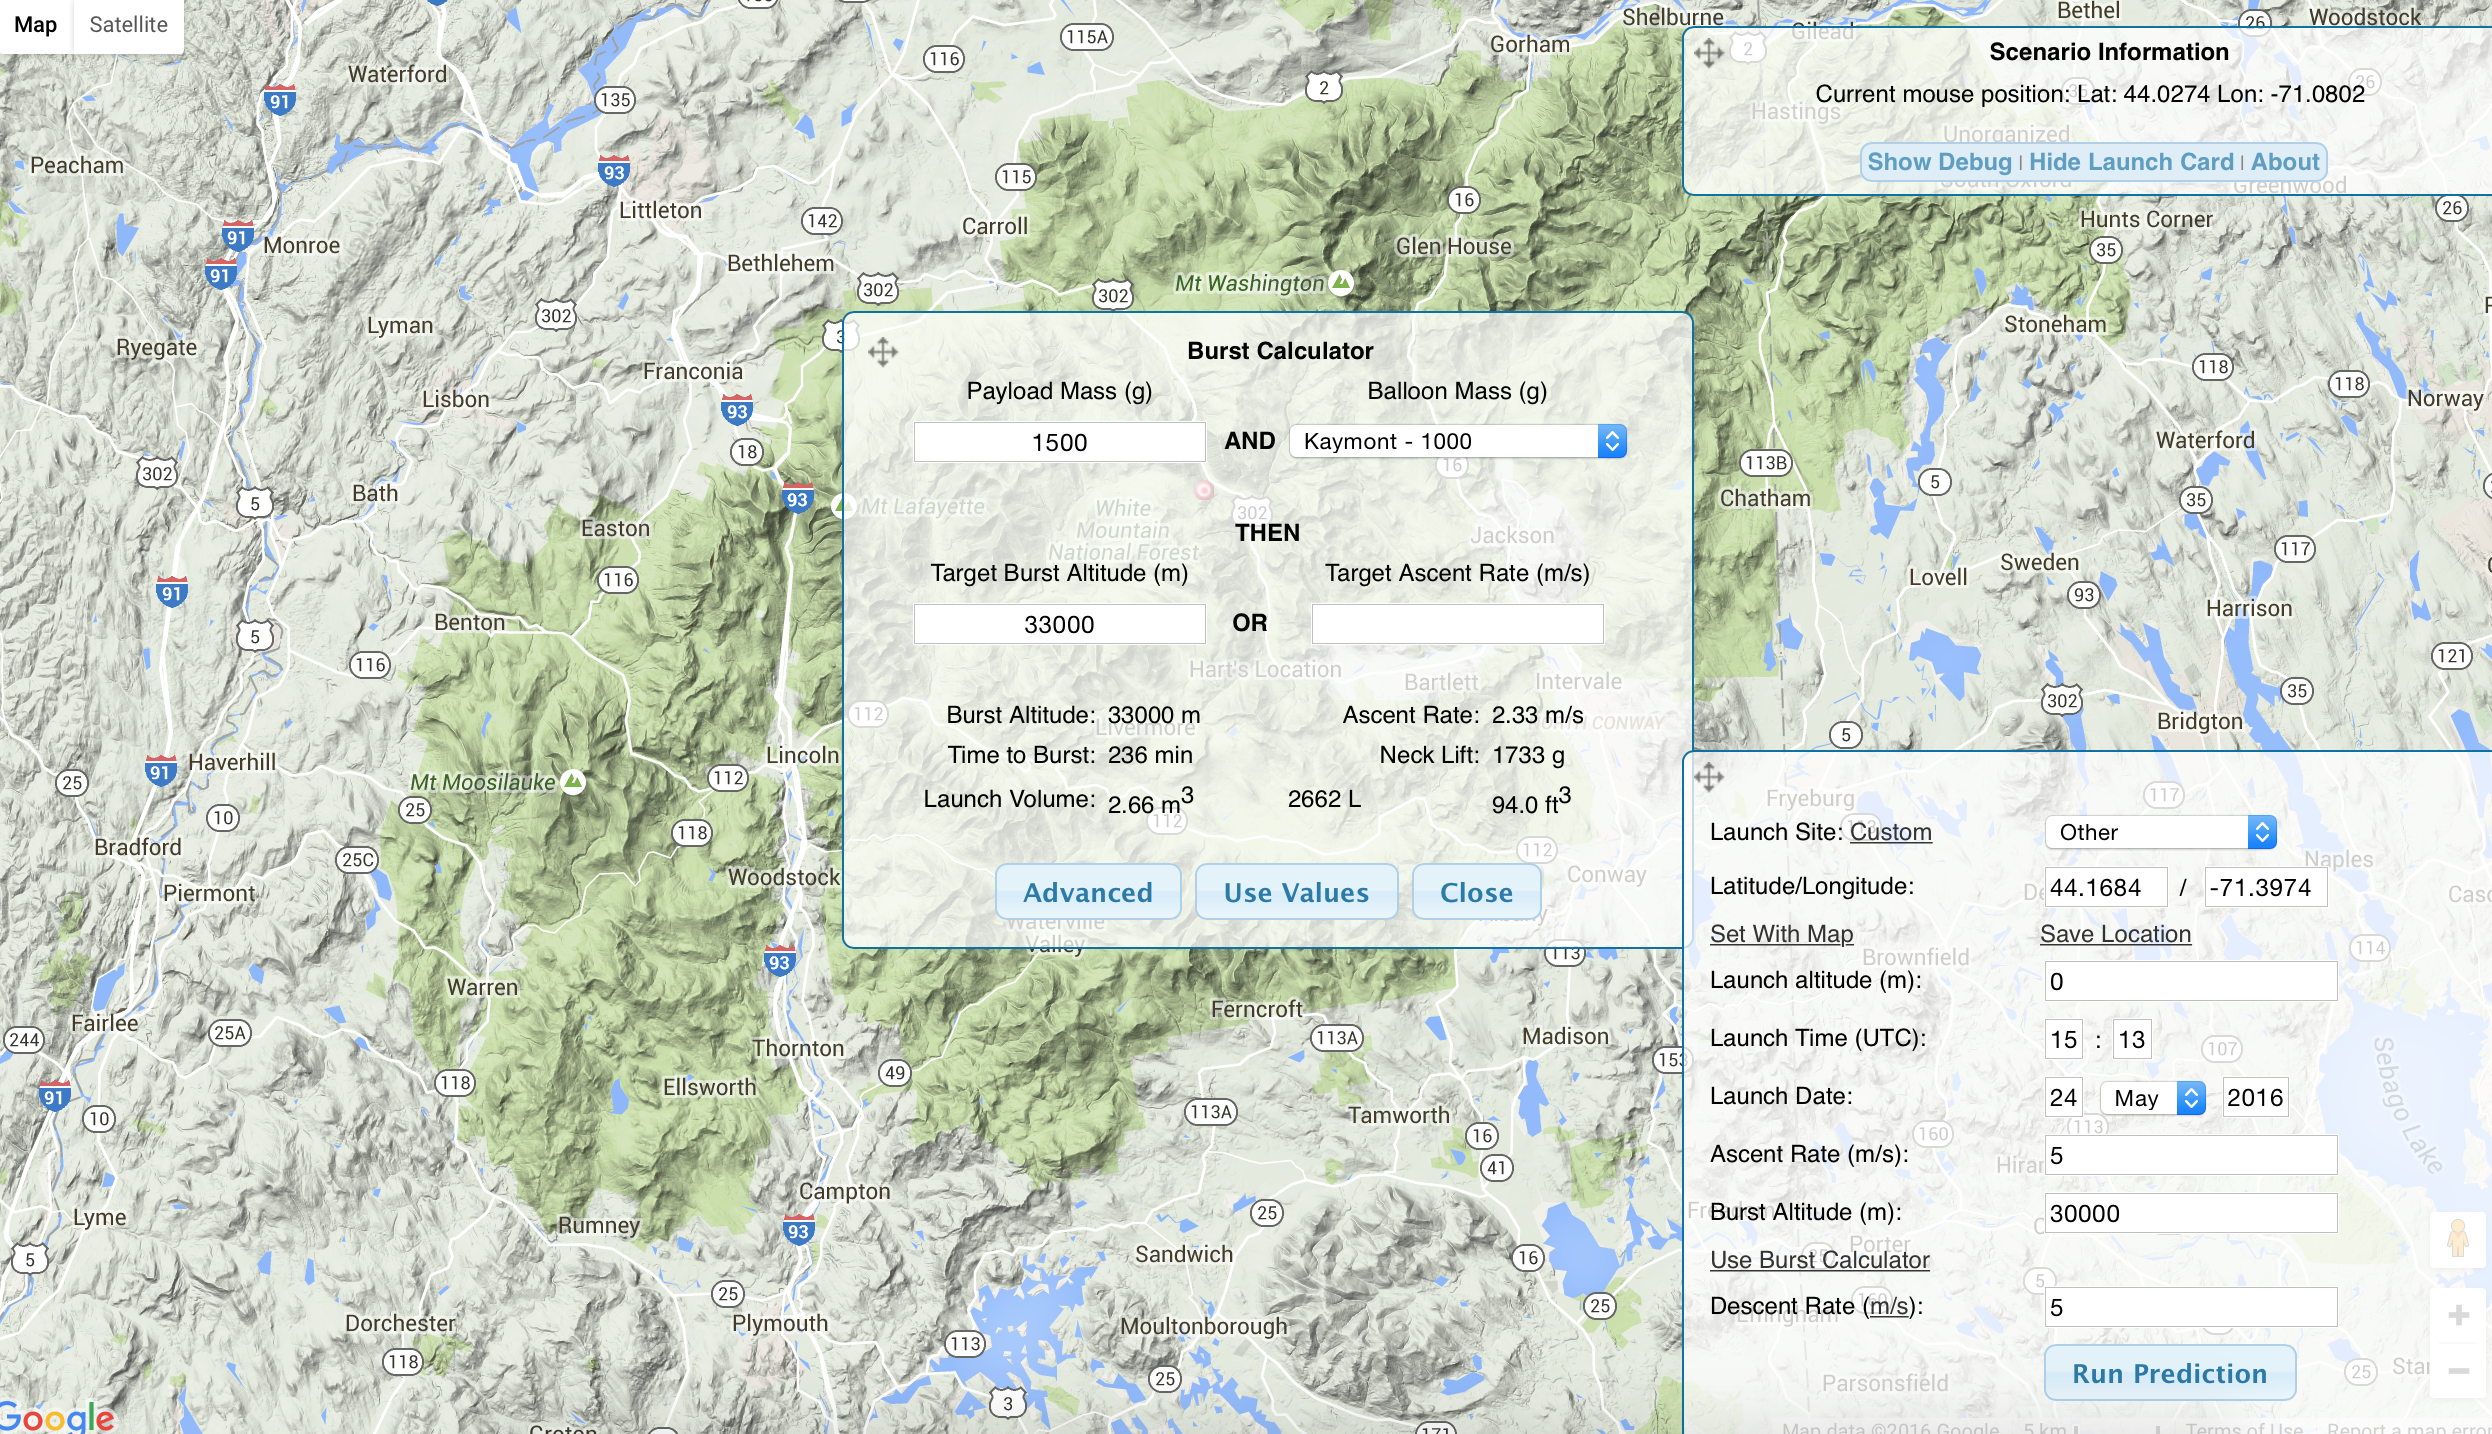2492x1434 pixels.
Task: Grab the Burst Calculator move handle icon
Action: coord(883,352)
